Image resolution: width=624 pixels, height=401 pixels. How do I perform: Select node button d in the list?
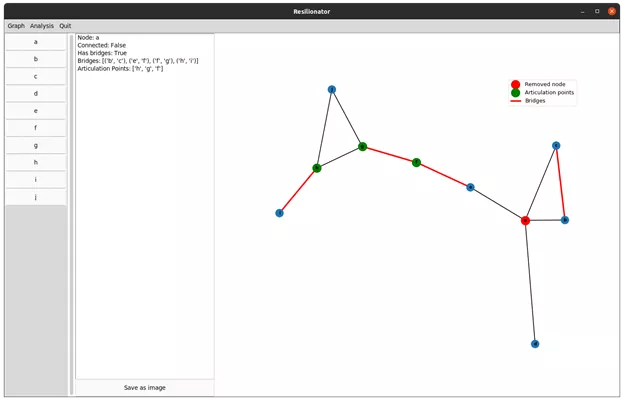36,93
